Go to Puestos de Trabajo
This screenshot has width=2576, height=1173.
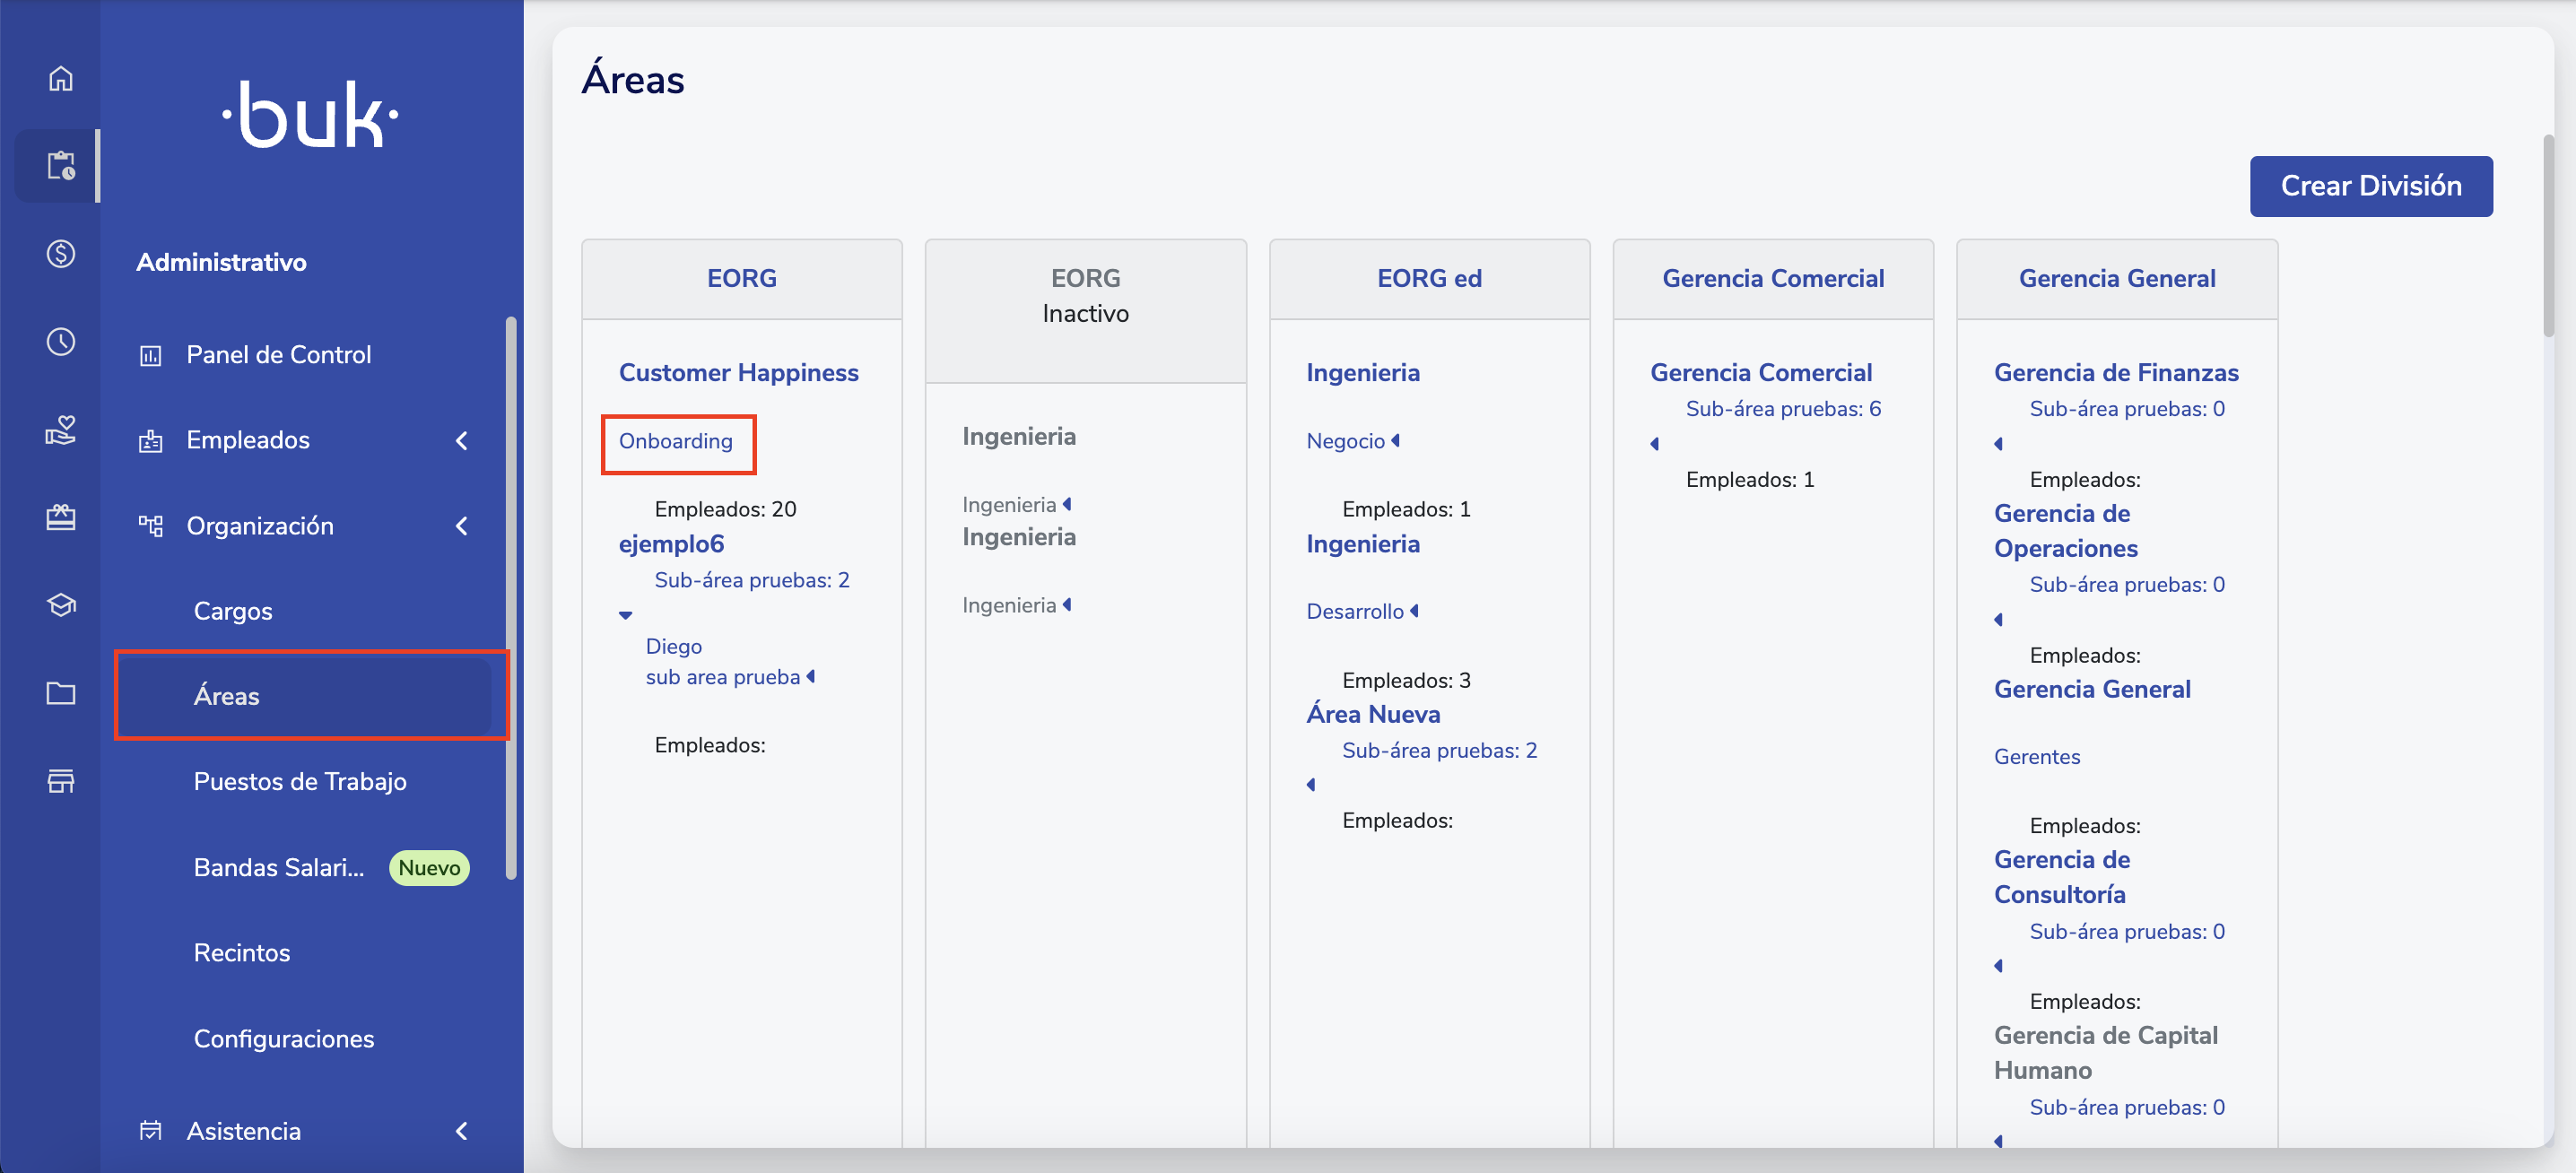tap(299, 781)
